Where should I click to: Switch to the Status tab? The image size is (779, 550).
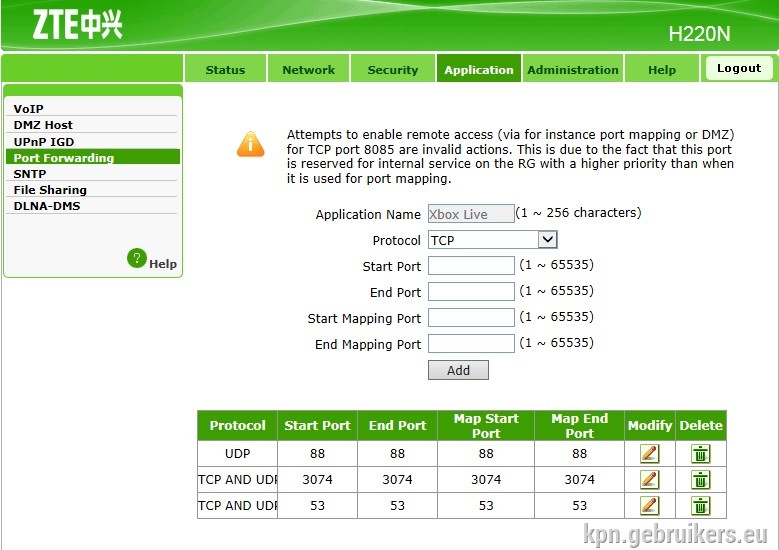click(x=225, y=70)
